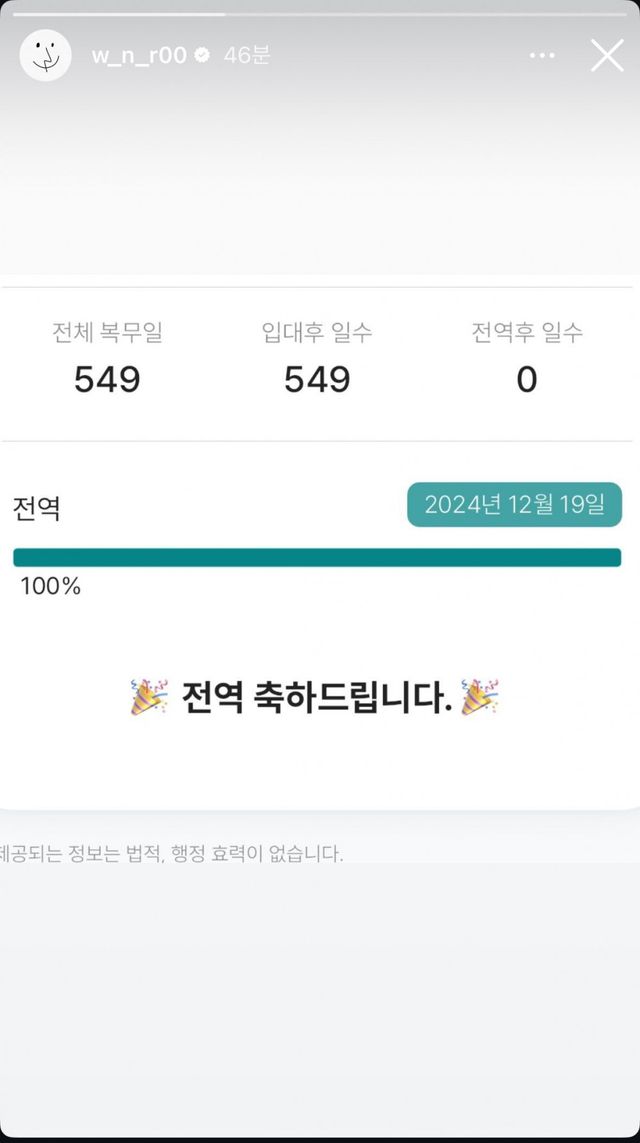The height and width of the screenshot is (1143, 640).
Task: Select the 입대후 일수 label
Action: coord(317,333)
